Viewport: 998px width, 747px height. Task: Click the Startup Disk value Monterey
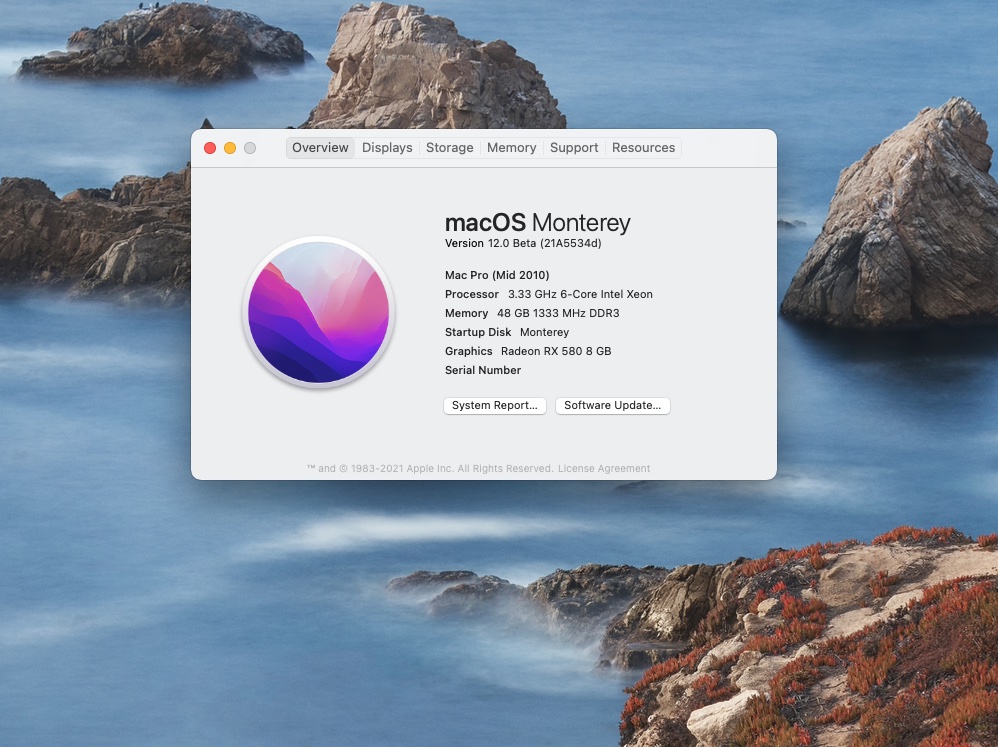tap(544, 332)
